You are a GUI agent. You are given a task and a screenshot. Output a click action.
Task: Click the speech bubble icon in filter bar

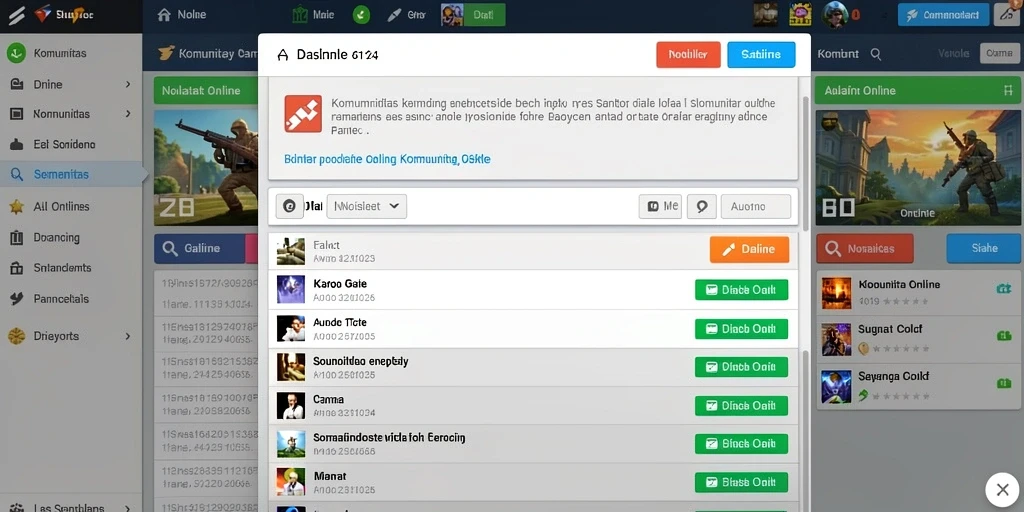click(x=701, y=206)
